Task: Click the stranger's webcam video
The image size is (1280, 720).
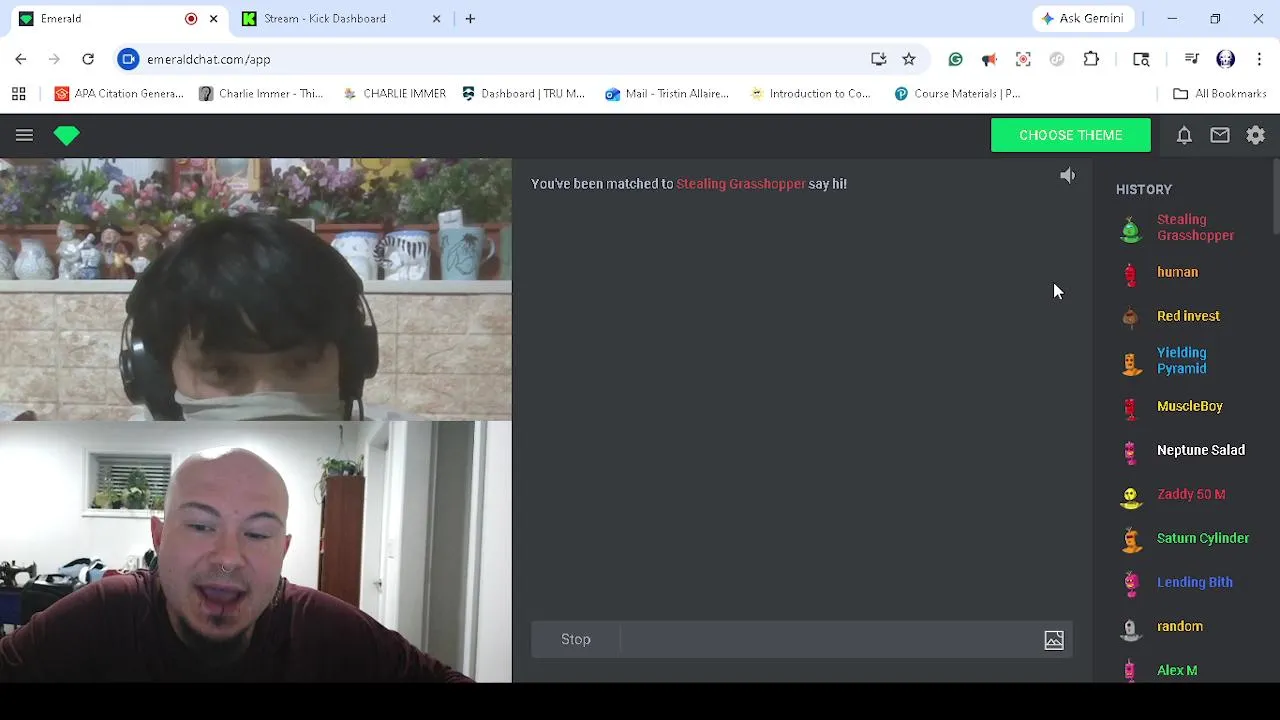Action: 256,289
